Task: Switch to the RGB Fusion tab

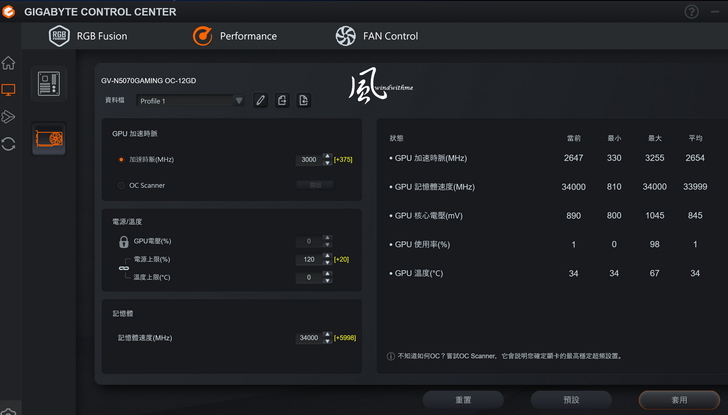Action: pyautogui.click(x=89, y=37)
